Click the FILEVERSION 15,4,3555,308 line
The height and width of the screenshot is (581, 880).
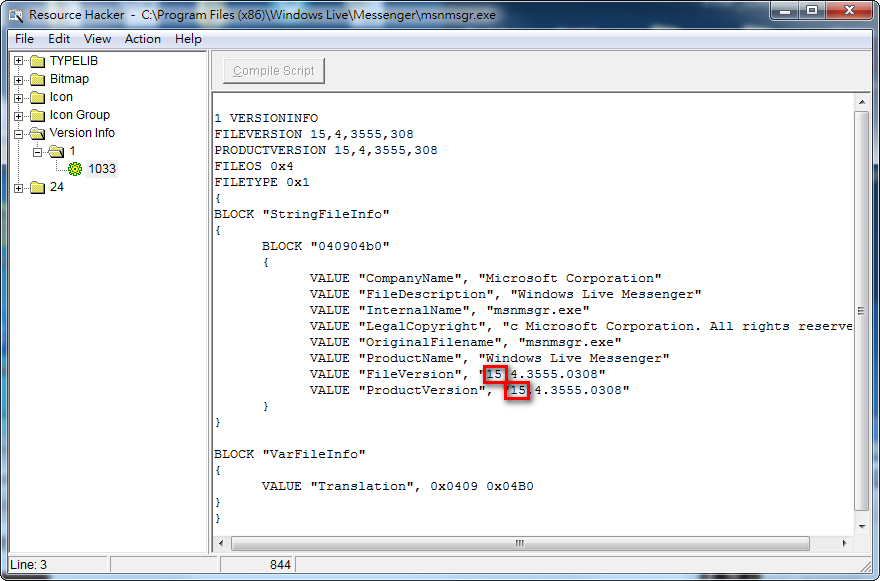coord(314,134)
